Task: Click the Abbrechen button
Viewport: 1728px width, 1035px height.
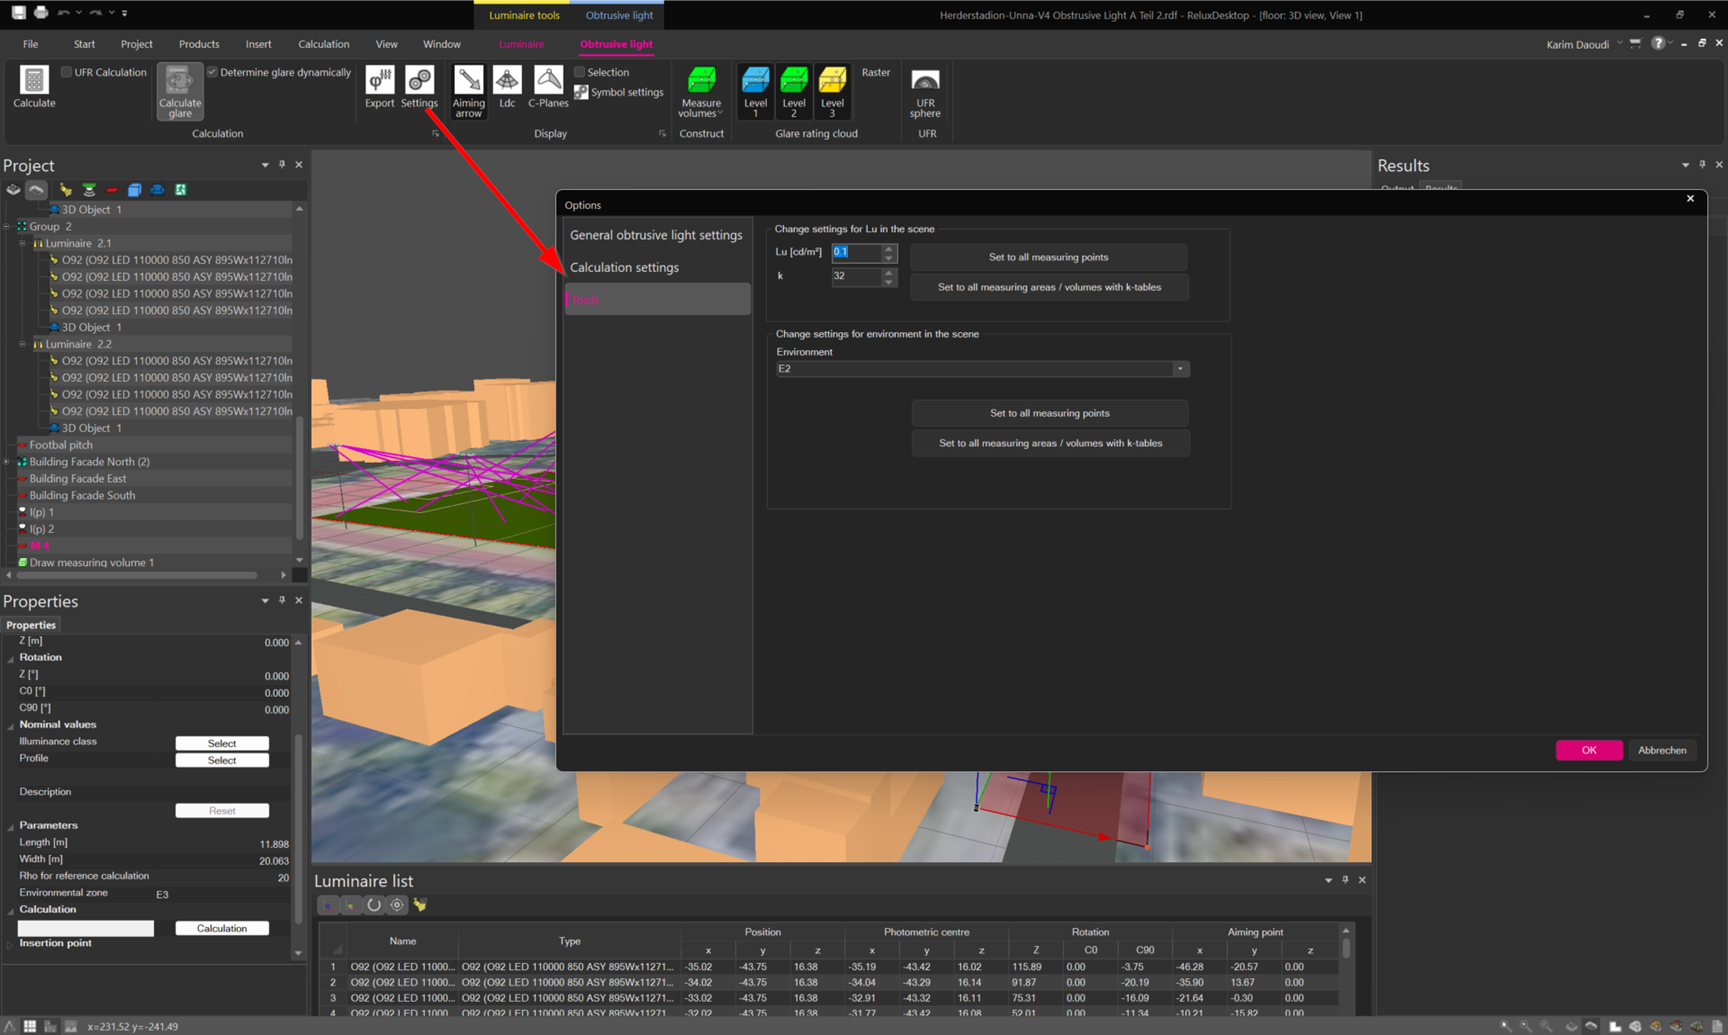Action: click(1661, 750)
